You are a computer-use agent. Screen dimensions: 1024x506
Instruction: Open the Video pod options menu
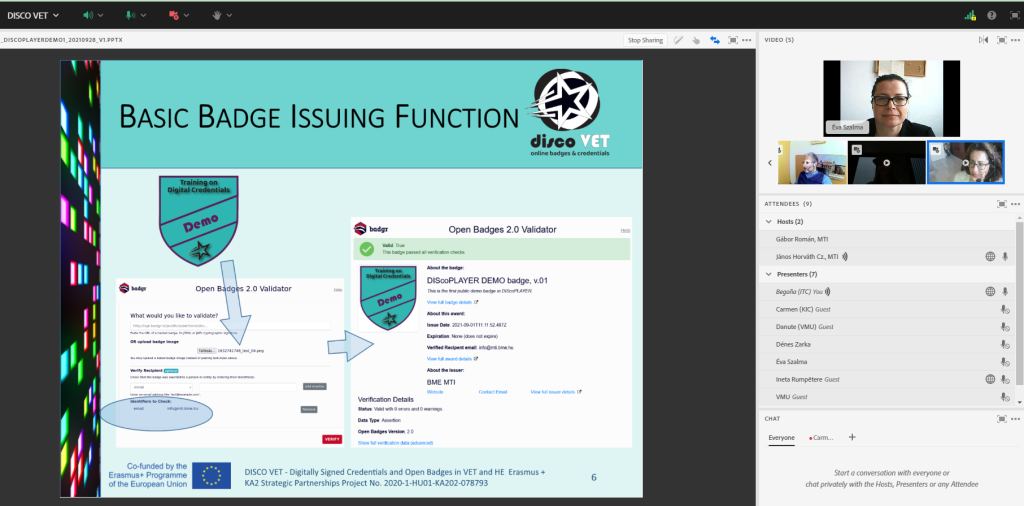coord(1017,40)
